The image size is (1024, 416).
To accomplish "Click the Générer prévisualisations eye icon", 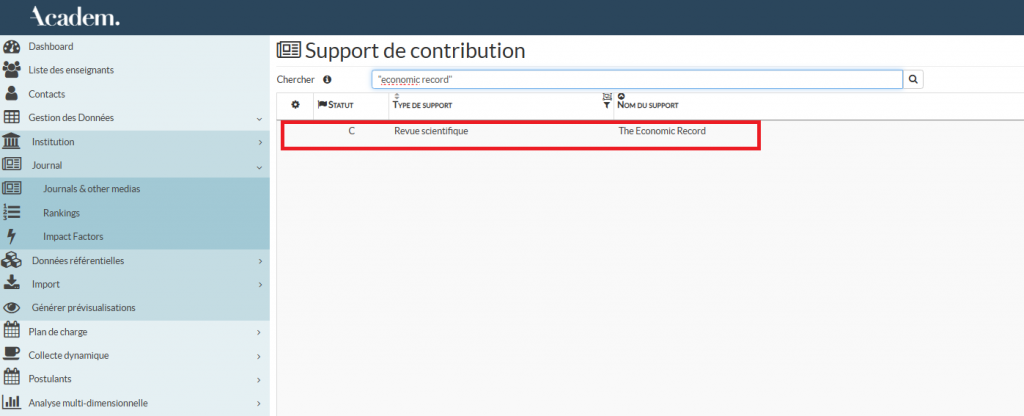I will click(x=12, y=308).
